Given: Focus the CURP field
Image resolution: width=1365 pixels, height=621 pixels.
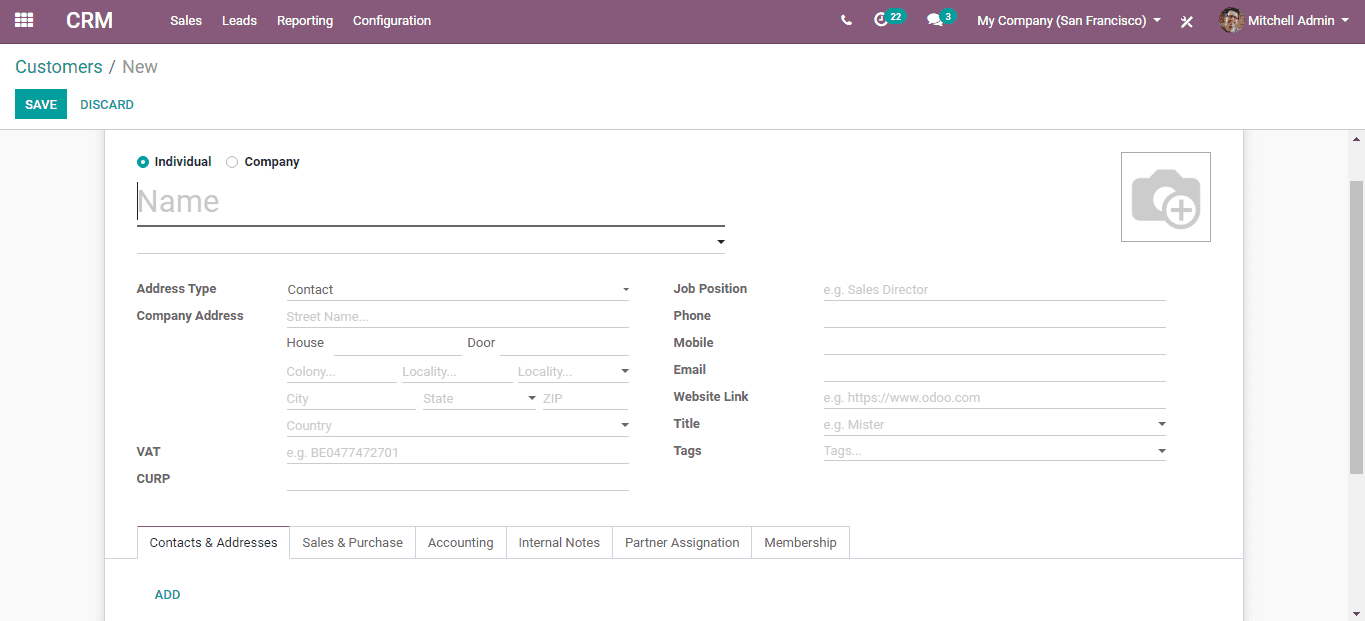Looking at the screenshot, I should pos(458,479).
